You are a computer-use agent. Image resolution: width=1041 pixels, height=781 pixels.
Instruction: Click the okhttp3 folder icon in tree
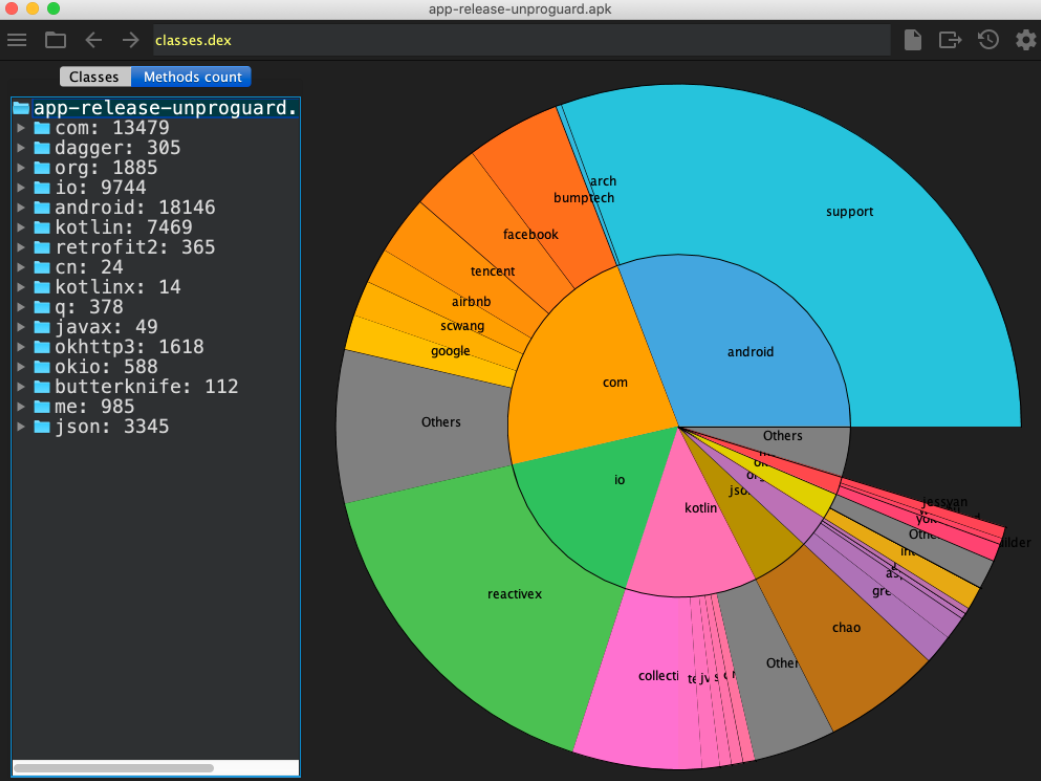point(42,347)
